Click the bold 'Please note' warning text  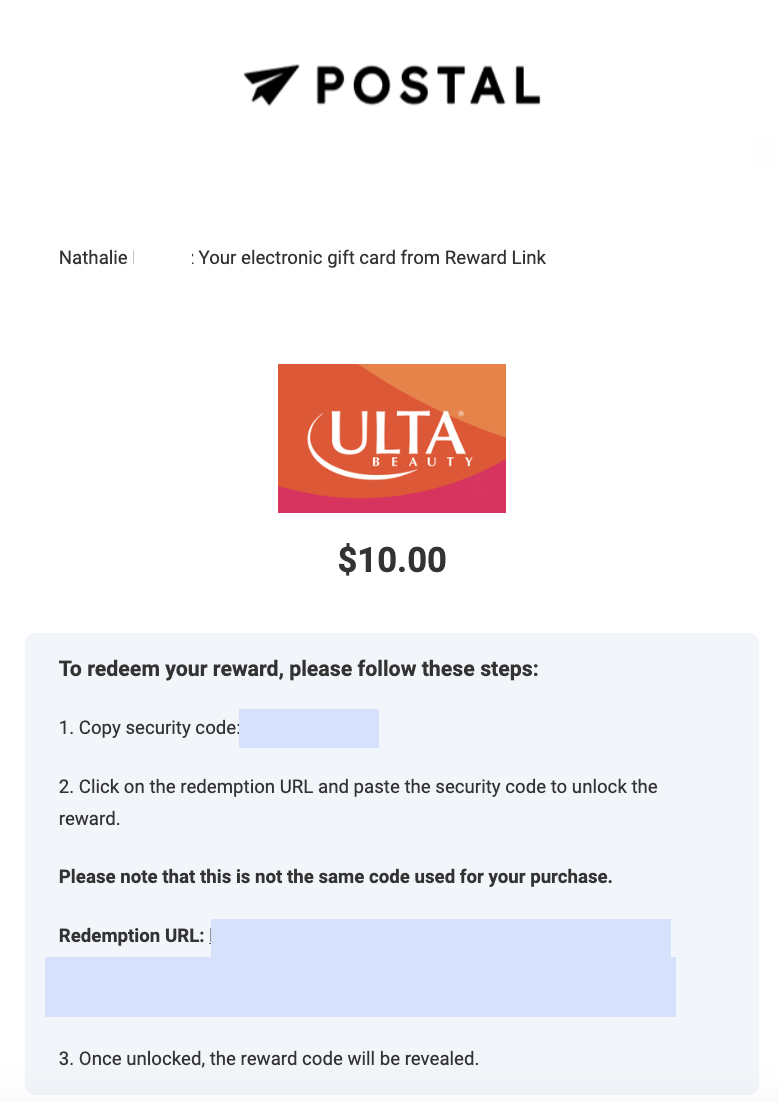point(335,877)
